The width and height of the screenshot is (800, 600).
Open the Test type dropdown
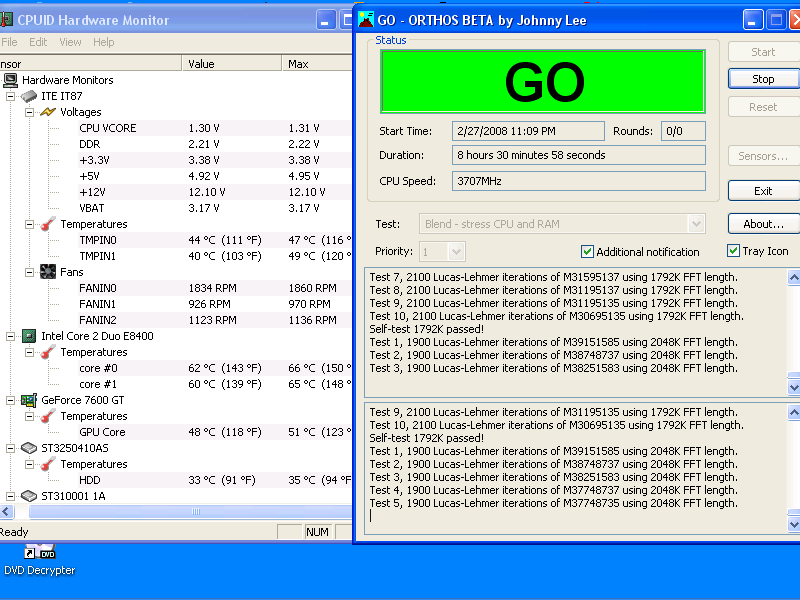[696, 223]
